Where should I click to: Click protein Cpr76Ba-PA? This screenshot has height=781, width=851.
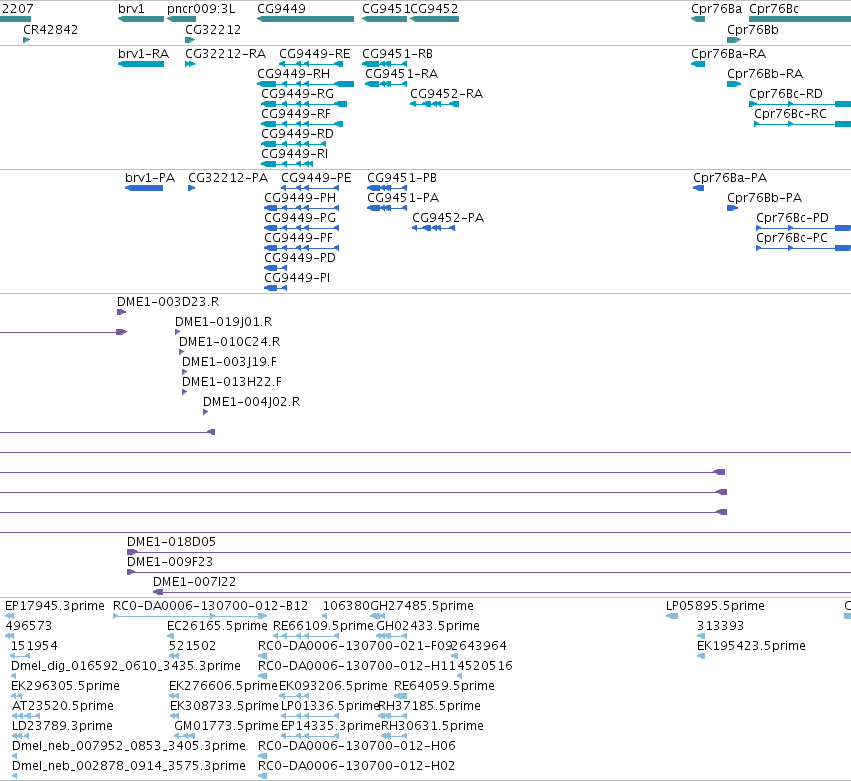pos(730,178)
